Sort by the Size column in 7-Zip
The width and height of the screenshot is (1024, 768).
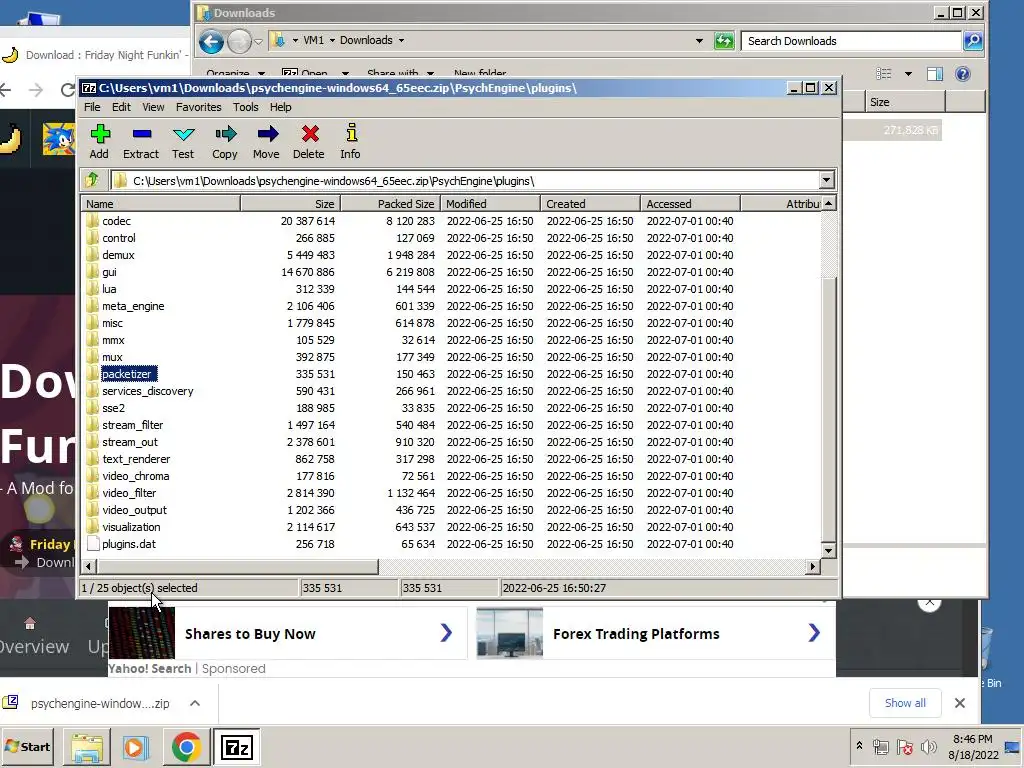[291, 204]
